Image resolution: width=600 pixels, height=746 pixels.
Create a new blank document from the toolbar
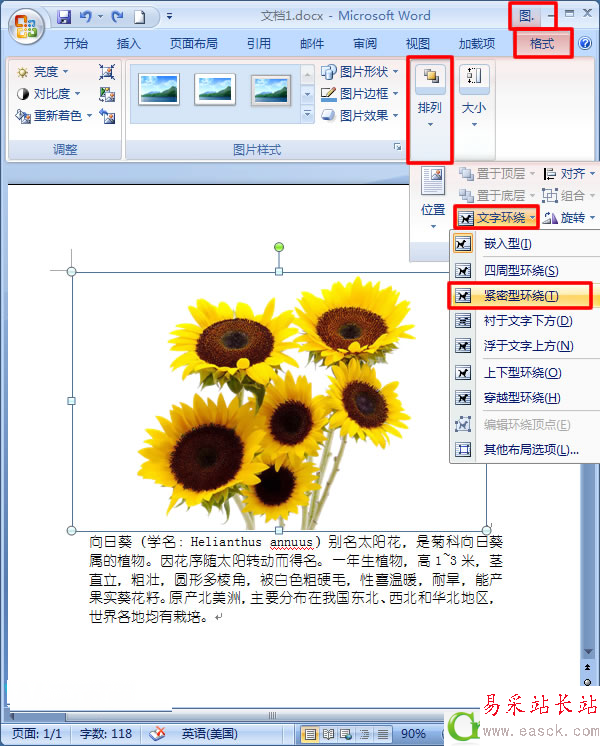point(140,17)
